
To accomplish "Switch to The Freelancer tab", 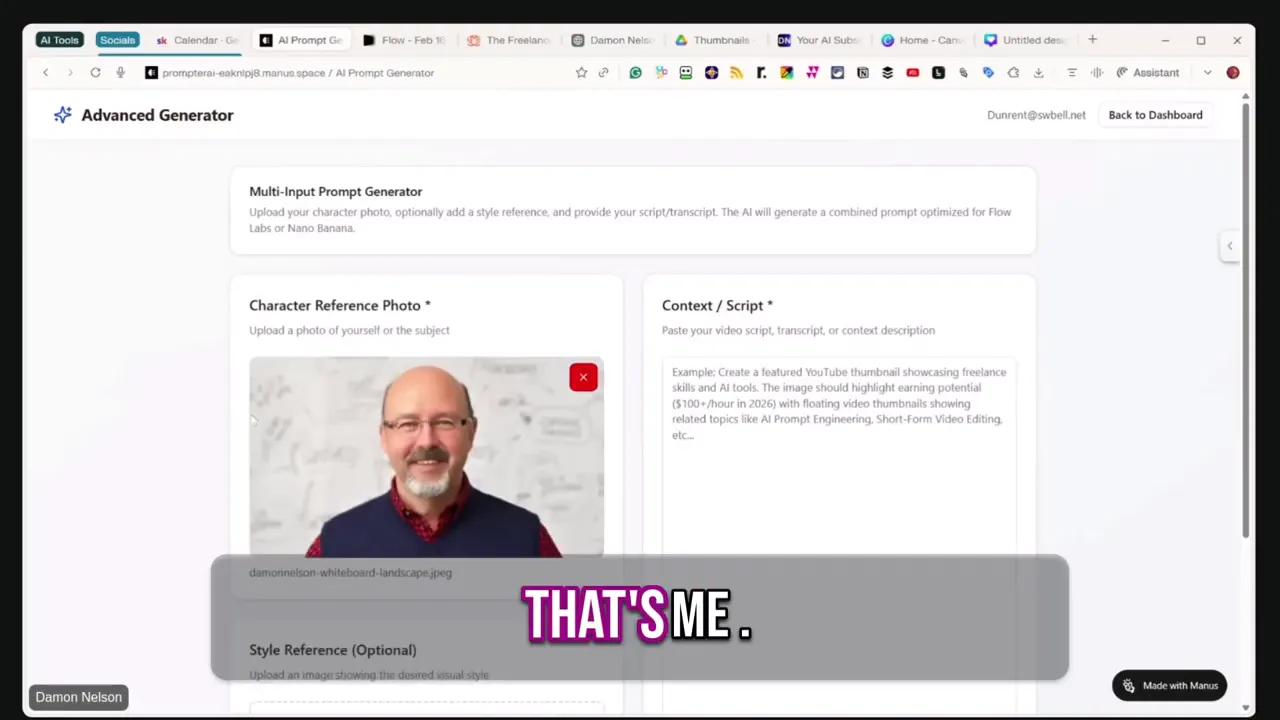I will [509, 40].
